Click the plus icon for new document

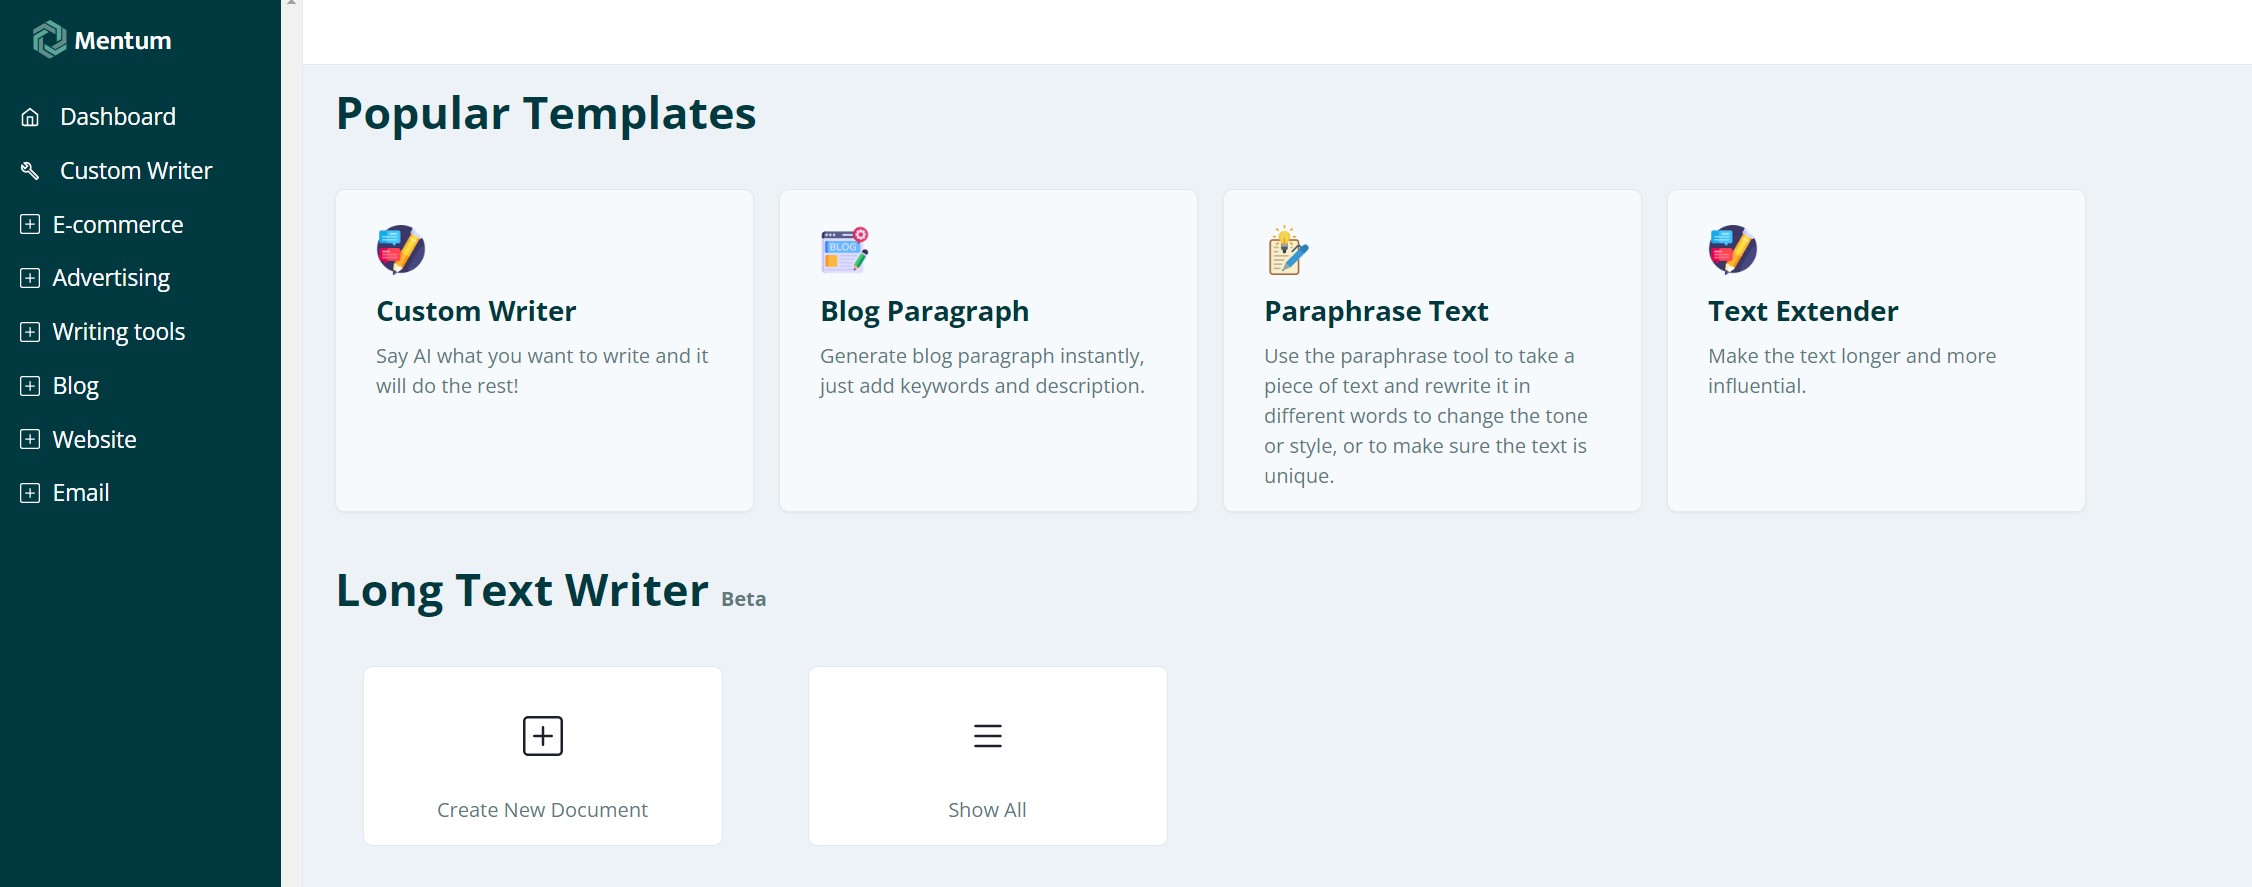click(x=543, y=736)
